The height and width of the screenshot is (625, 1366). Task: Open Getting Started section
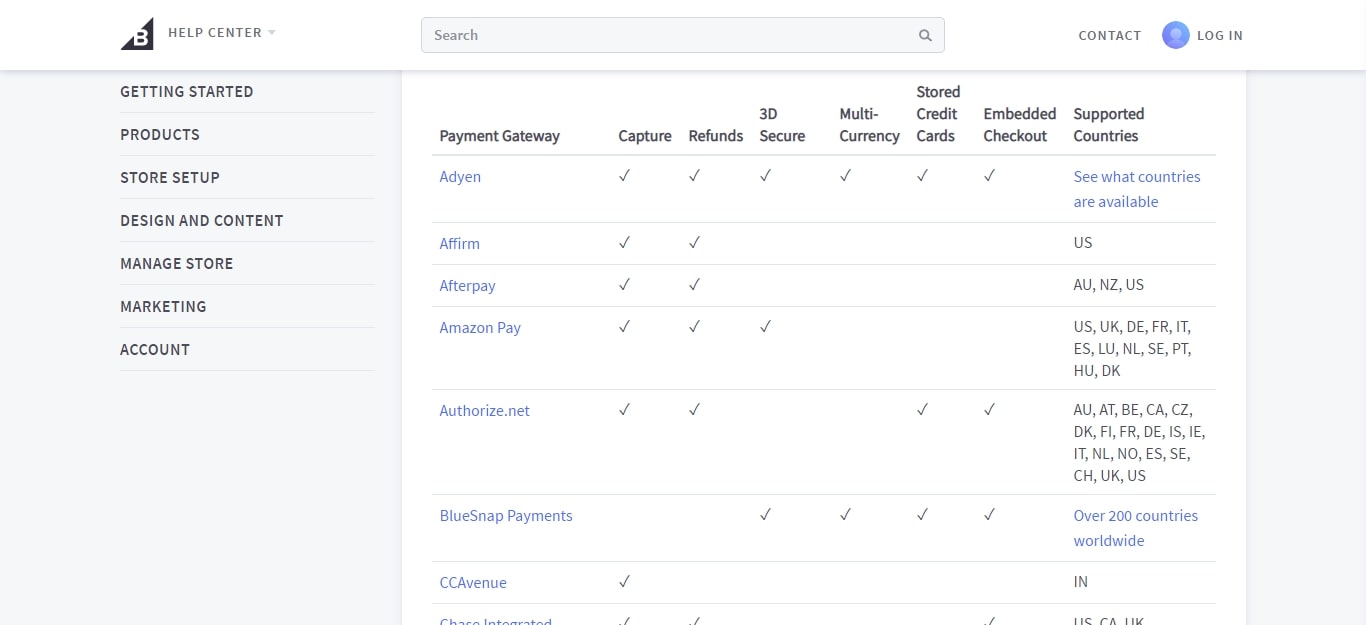(x=187, y=92)
